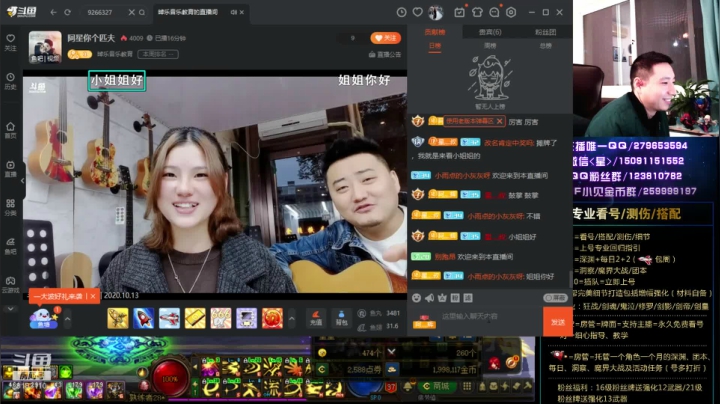Open the 充值 recharge button
The height and width of the screenshot is (404, 720).
click(316, 318)
